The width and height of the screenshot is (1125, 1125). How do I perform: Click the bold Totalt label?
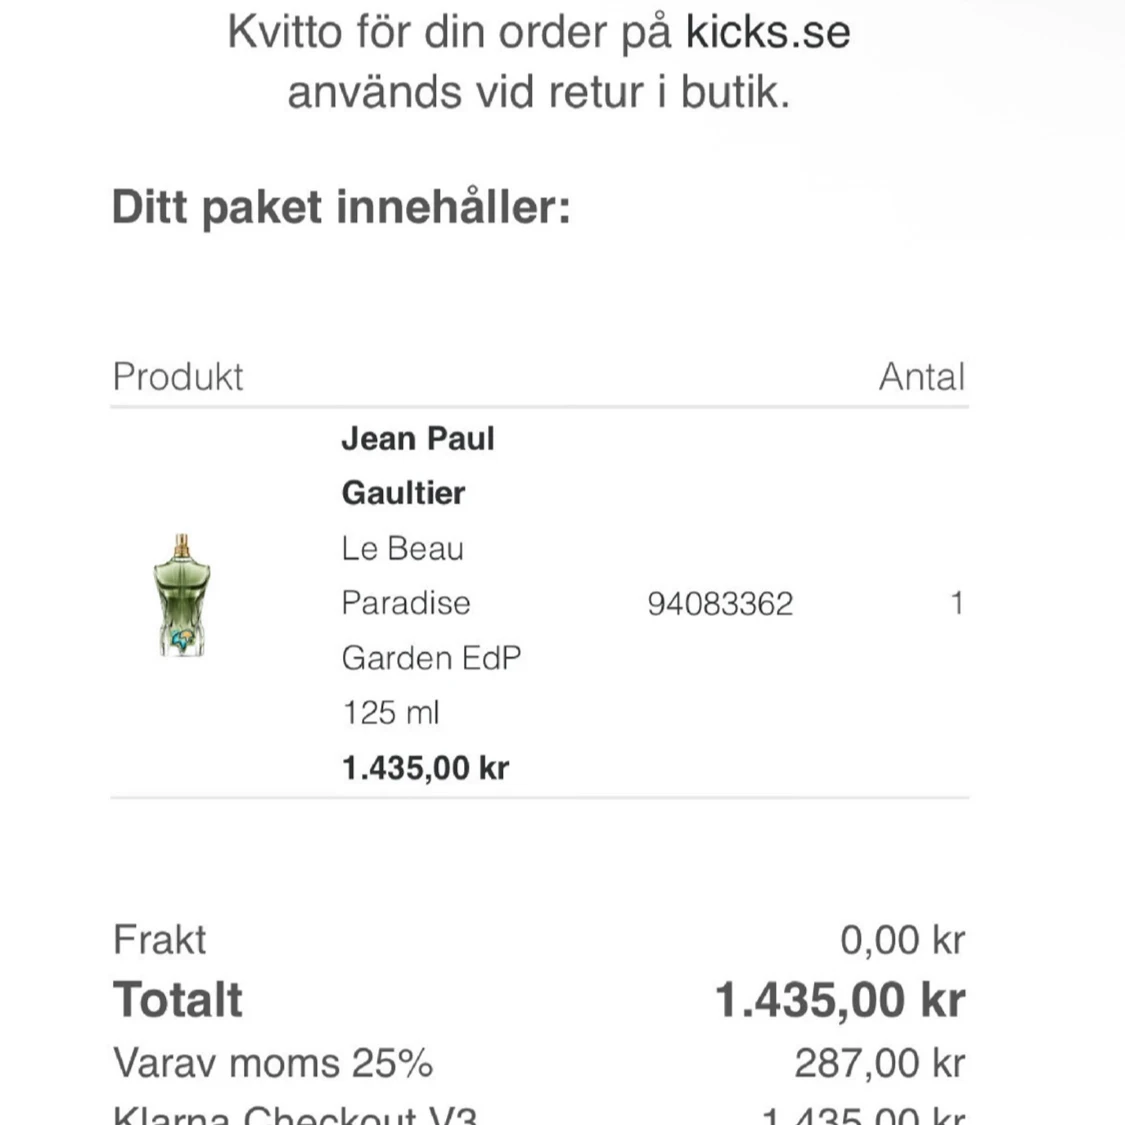tap(178, 999)
